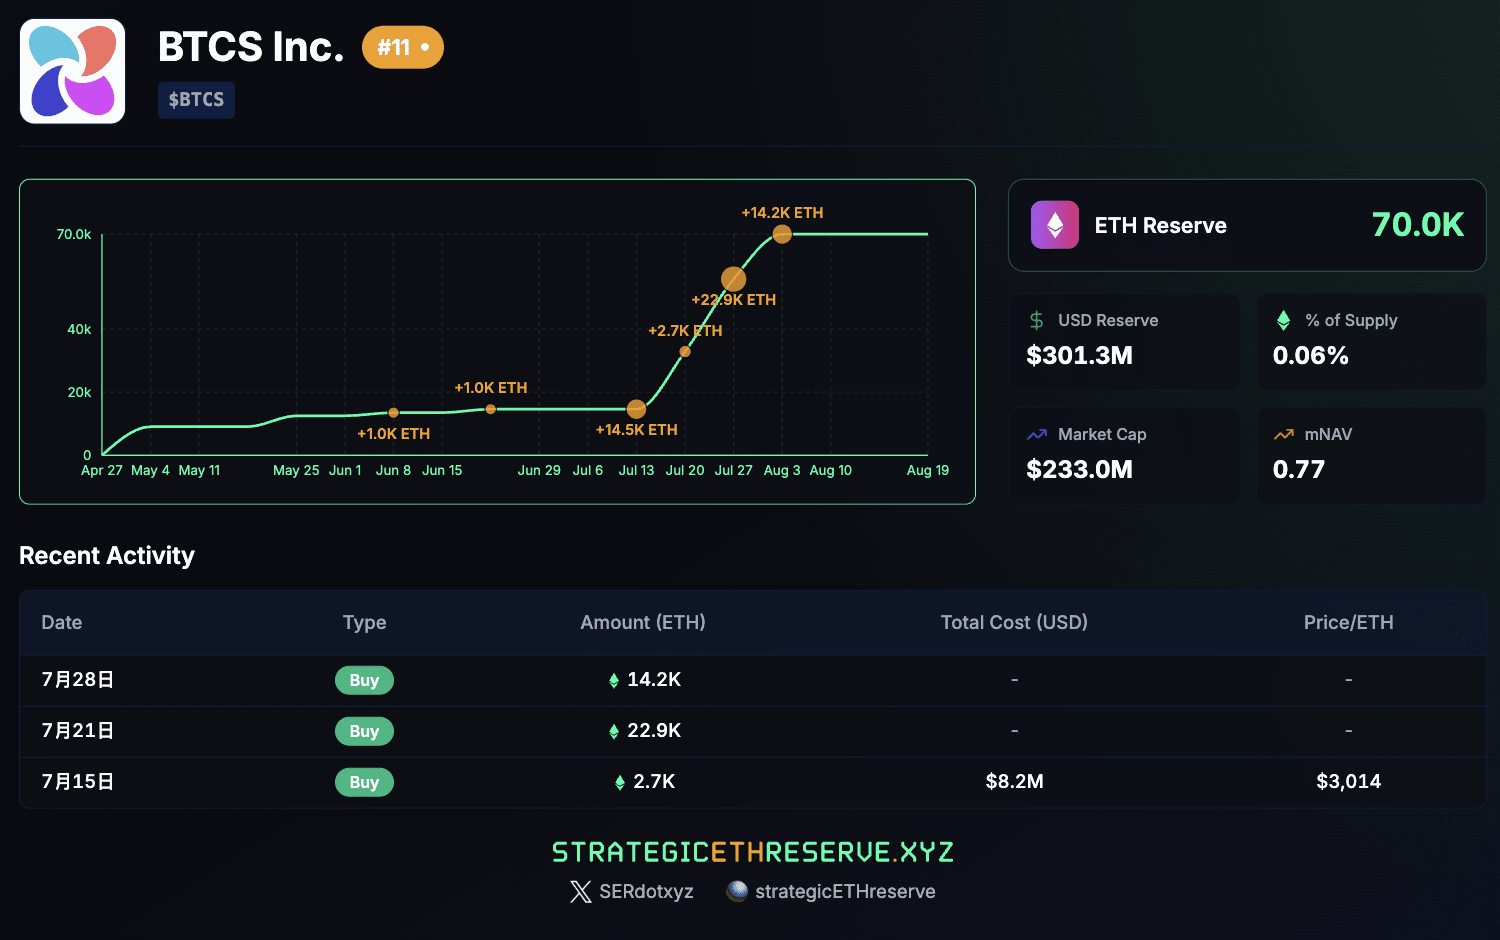Click the $8.2M total cost cell
The image size is (1500, 940).
coord(1014,782)
